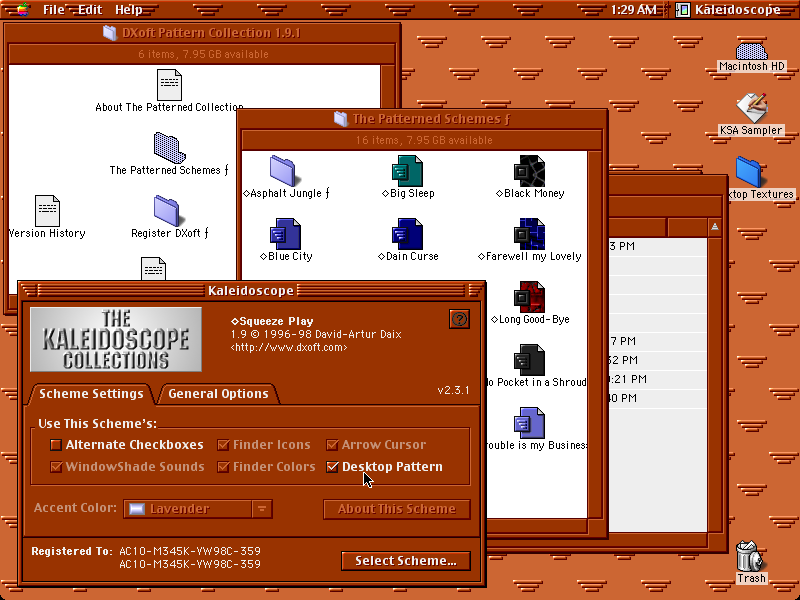
Task: Switch to the General Options tab
Action: click(218, 394)
